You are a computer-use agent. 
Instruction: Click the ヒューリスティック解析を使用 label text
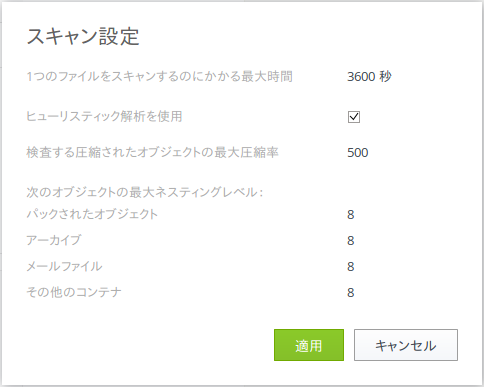[x=104, y=117]
